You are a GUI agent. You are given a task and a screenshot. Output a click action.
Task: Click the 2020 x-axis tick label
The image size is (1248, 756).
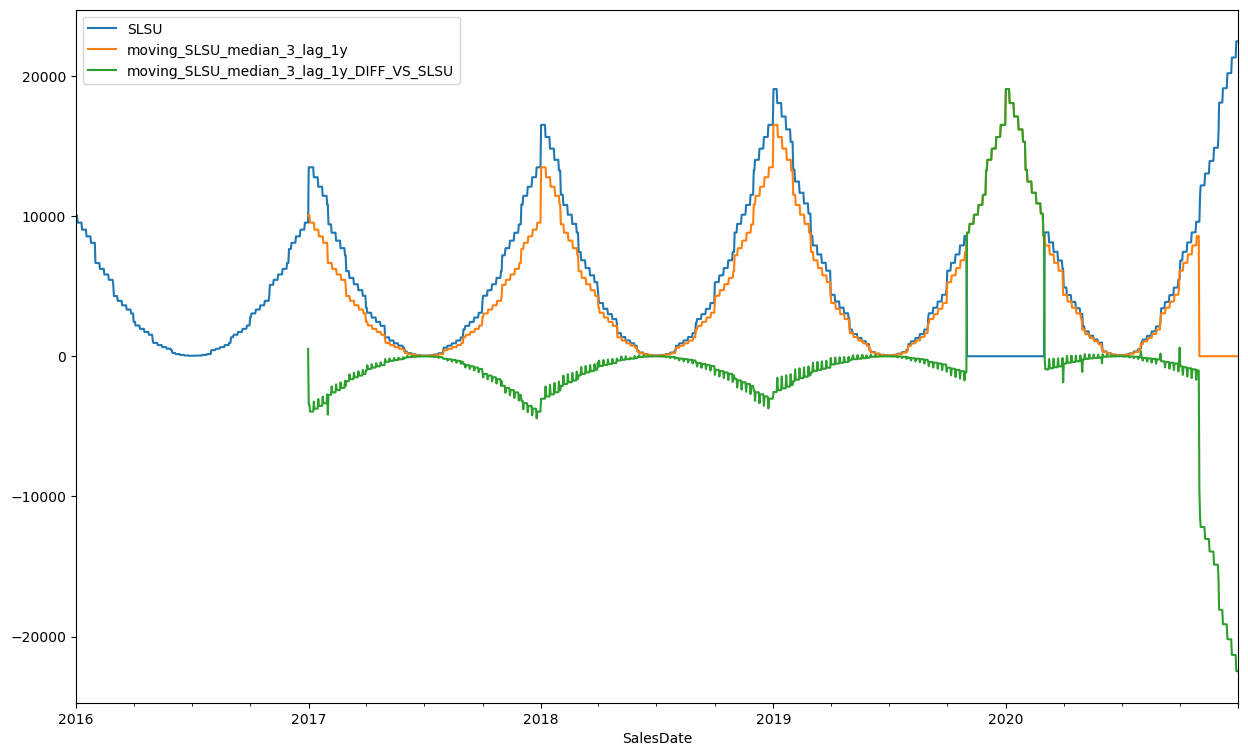point(1005,718)
